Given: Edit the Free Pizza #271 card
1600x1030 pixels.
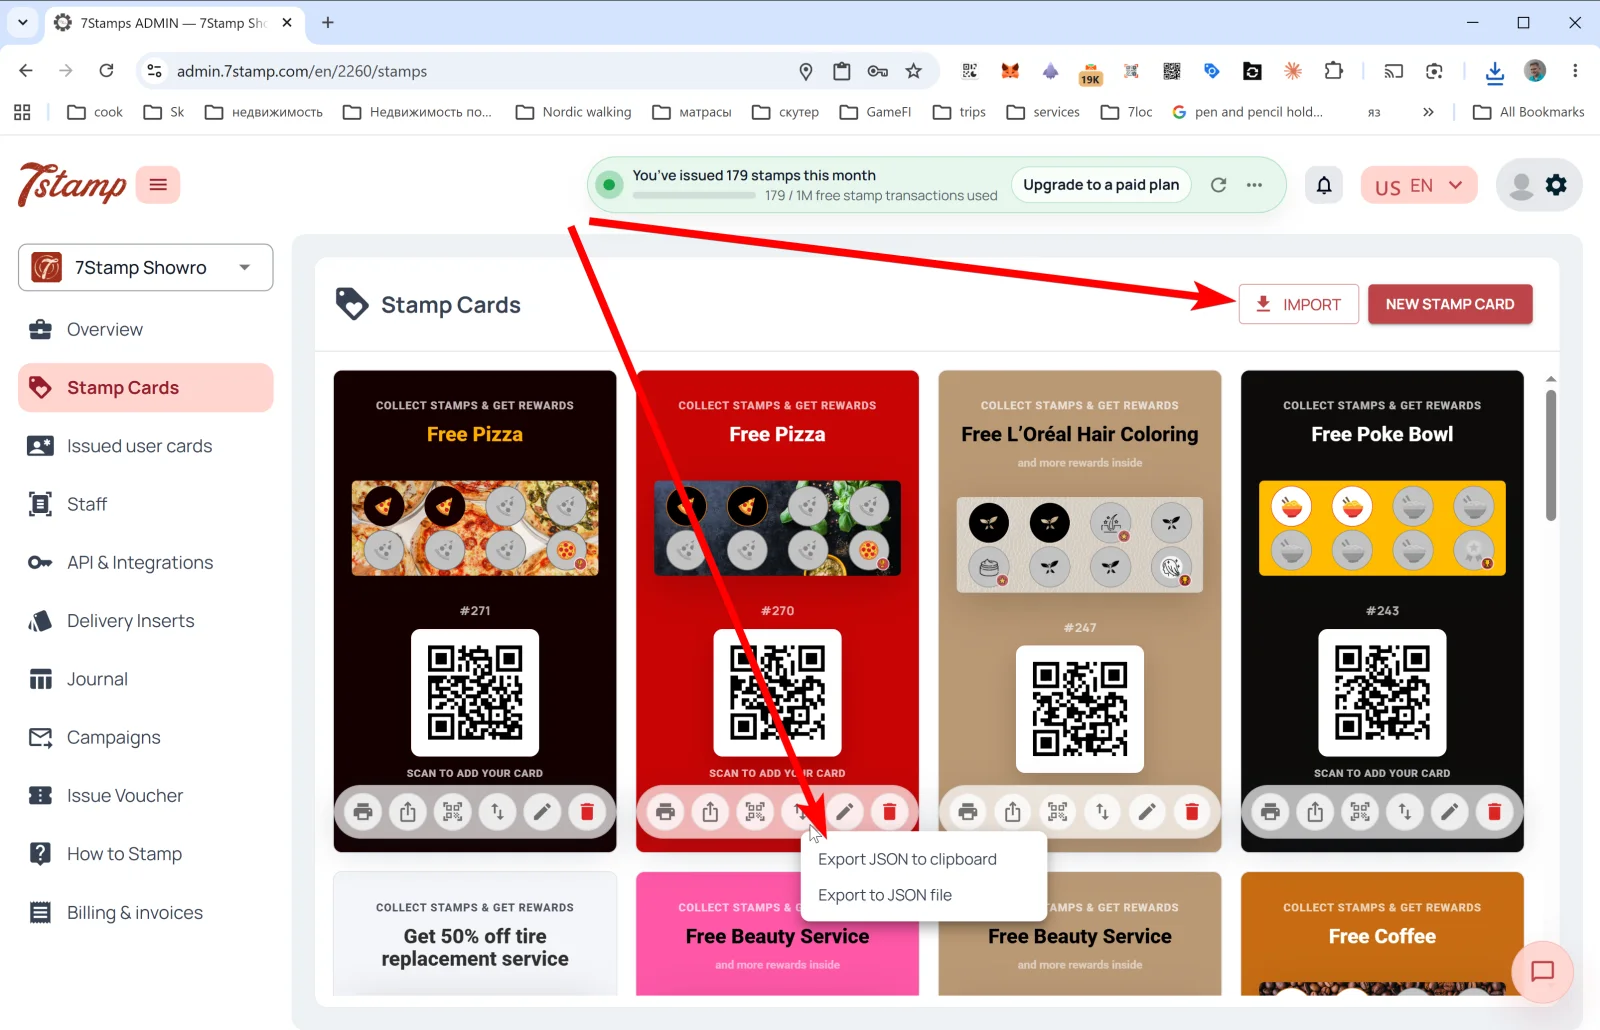Looking at the screenshot, I should click(x=542, y=812).
